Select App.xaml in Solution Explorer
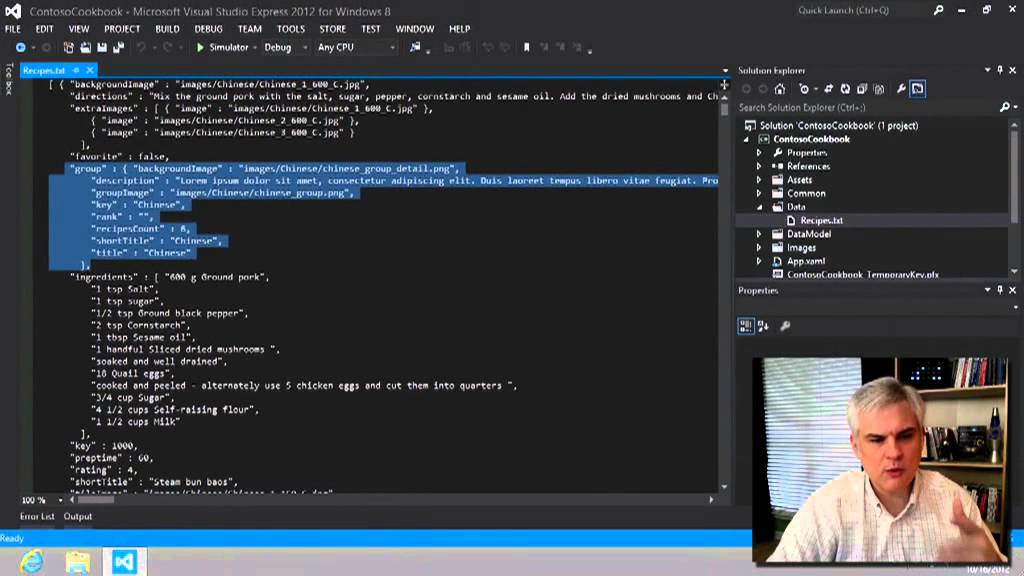 coord(806,261)
